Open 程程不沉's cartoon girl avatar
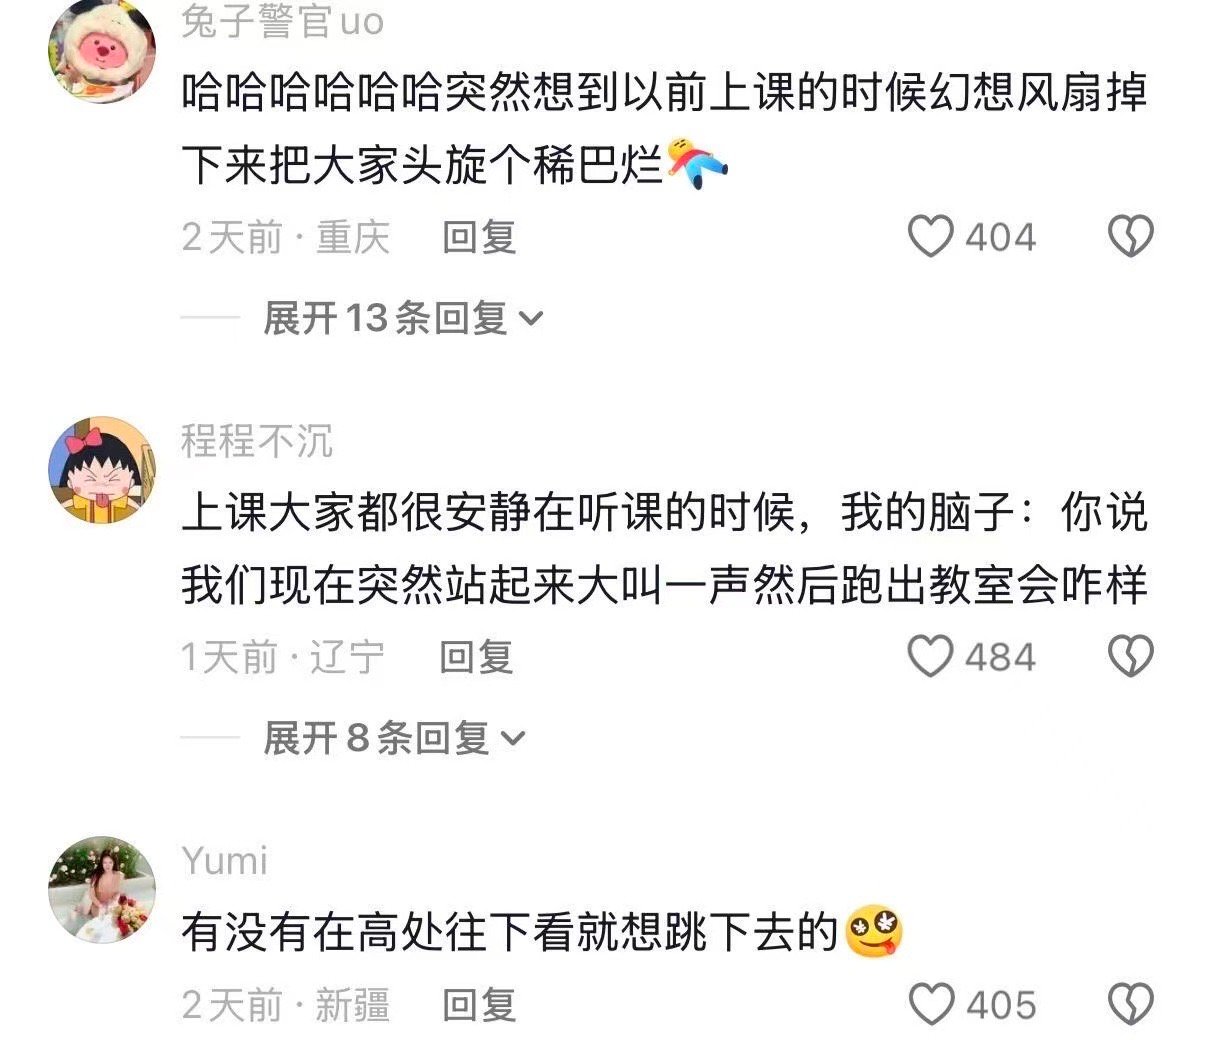Viewport: 1206px width, 1049px height. [x=102, y=470]
